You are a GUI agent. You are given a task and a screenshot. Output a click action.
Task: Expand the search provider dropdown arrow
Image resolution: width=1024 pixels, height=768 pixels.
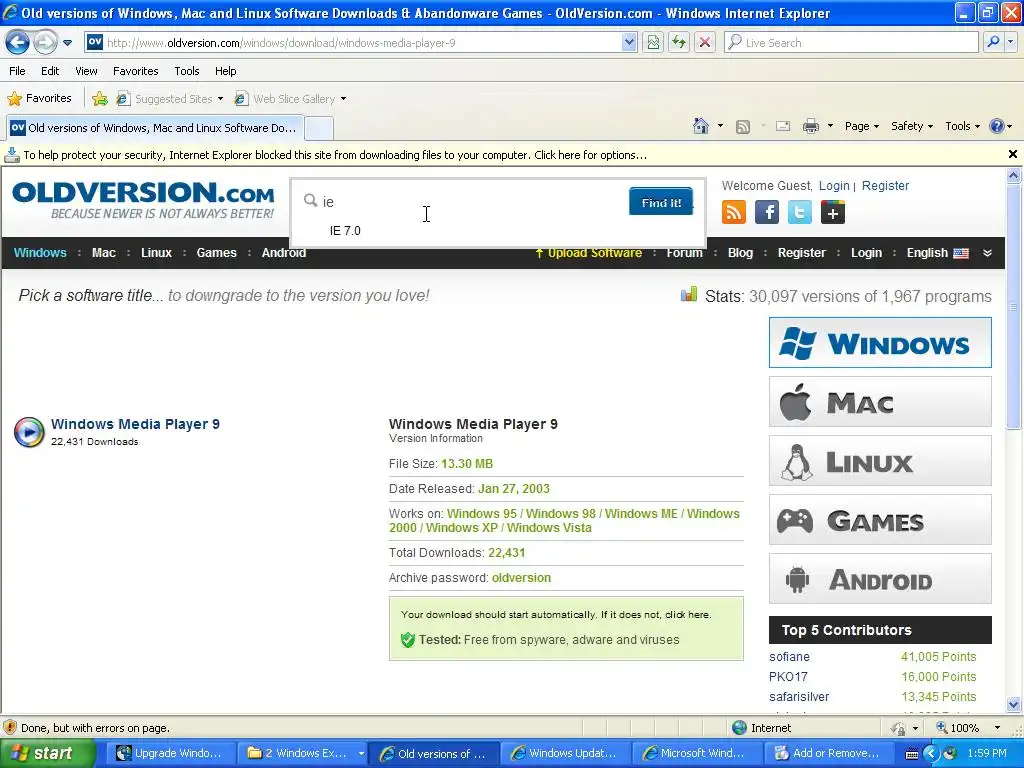tap(1010, 42)
